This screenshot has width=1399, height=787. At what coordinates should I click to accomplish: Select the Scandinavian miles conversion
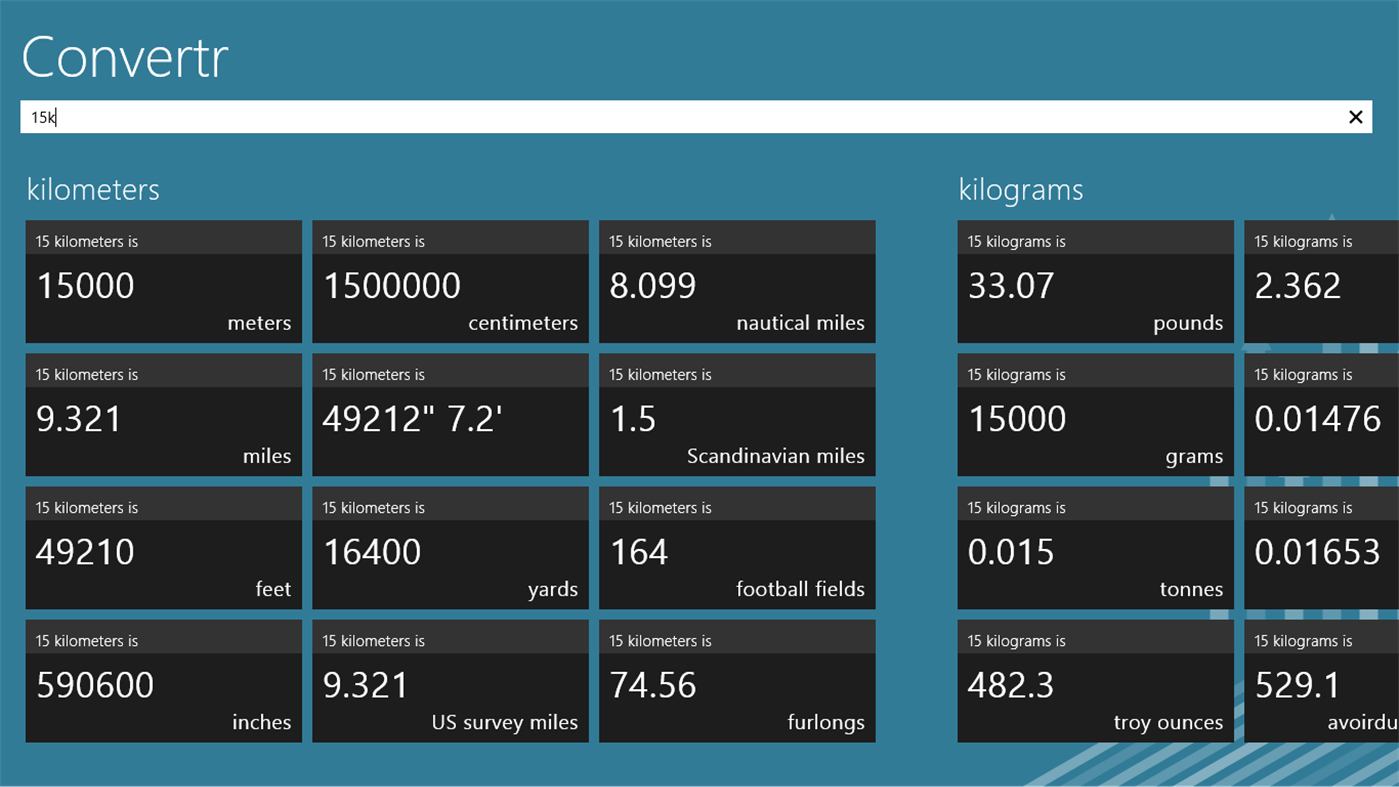737,414
